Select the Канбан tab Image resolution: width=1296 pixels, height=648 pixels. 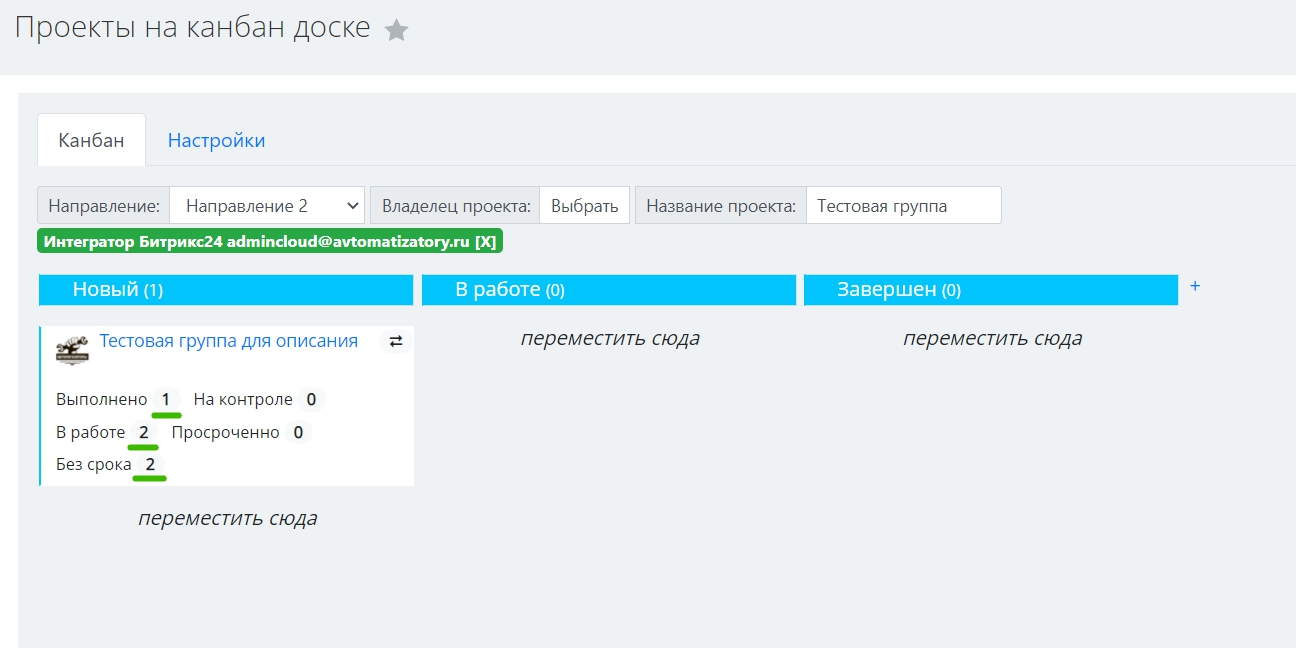[x=91, y=140]
